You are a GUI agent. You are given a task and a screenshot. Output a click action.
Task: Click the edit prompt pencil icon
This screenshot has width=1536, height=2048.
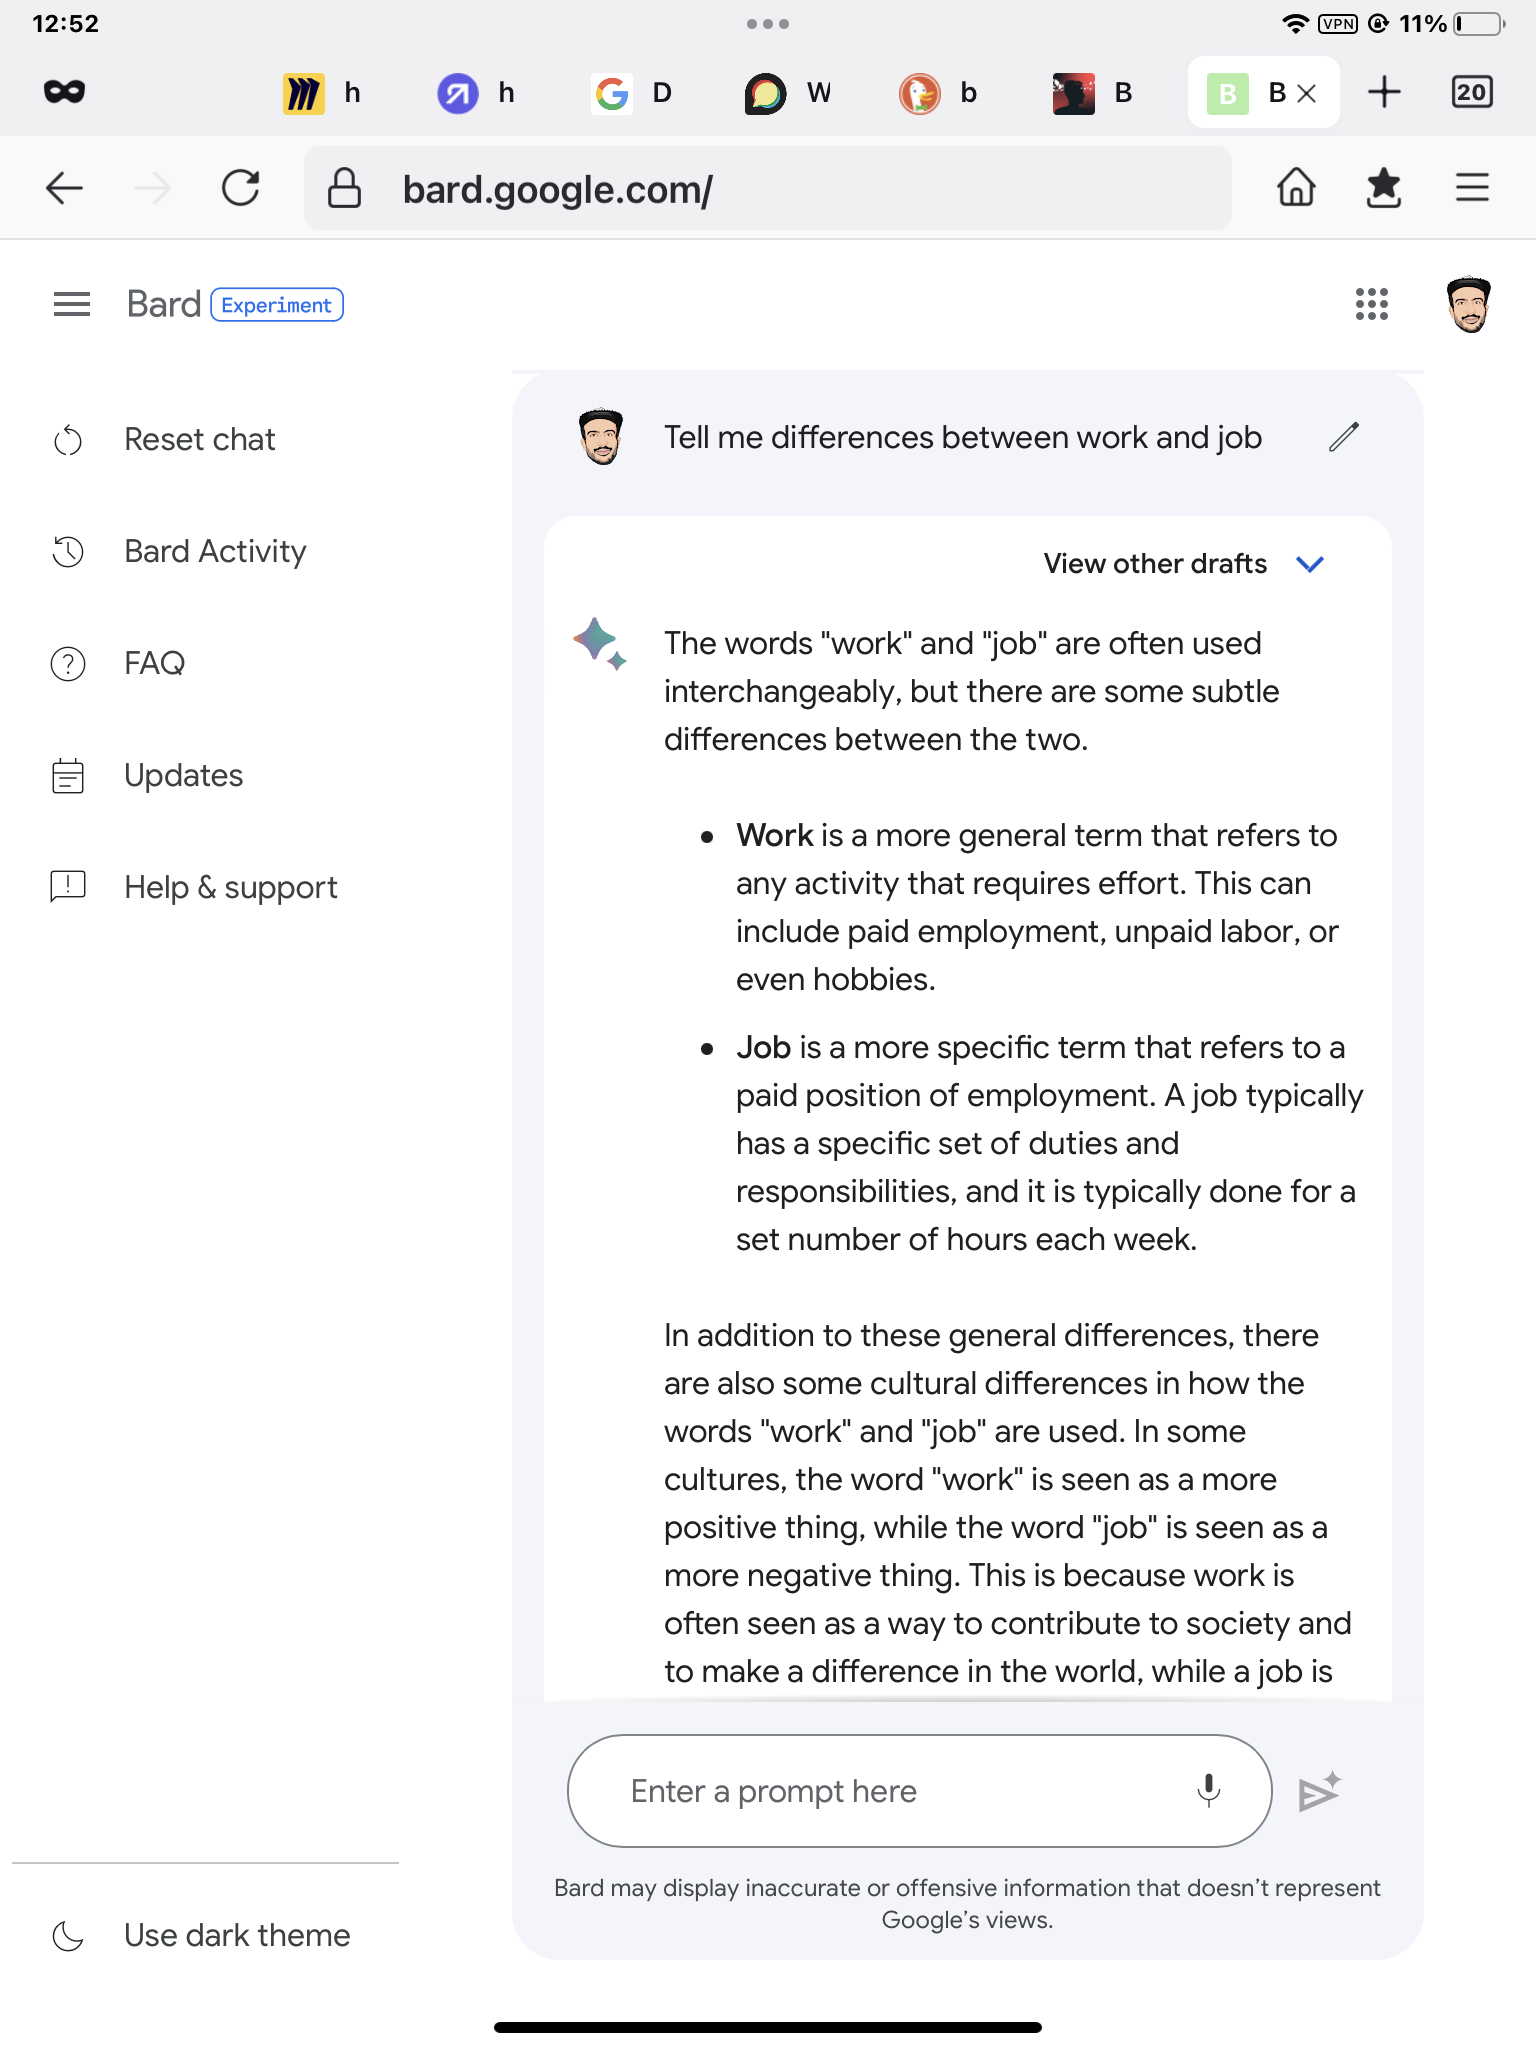[1343, 437]
